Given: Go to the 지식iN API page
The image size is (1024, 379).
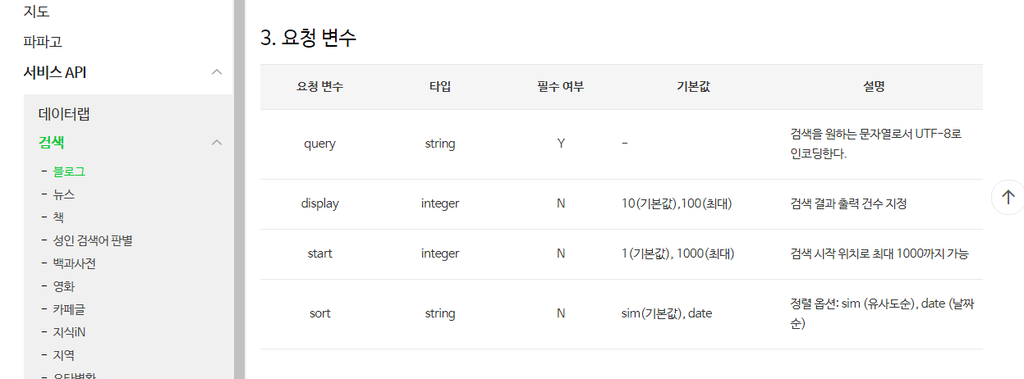Looking at the screenshot, I should pyautogui.click(x=69, y=332).
